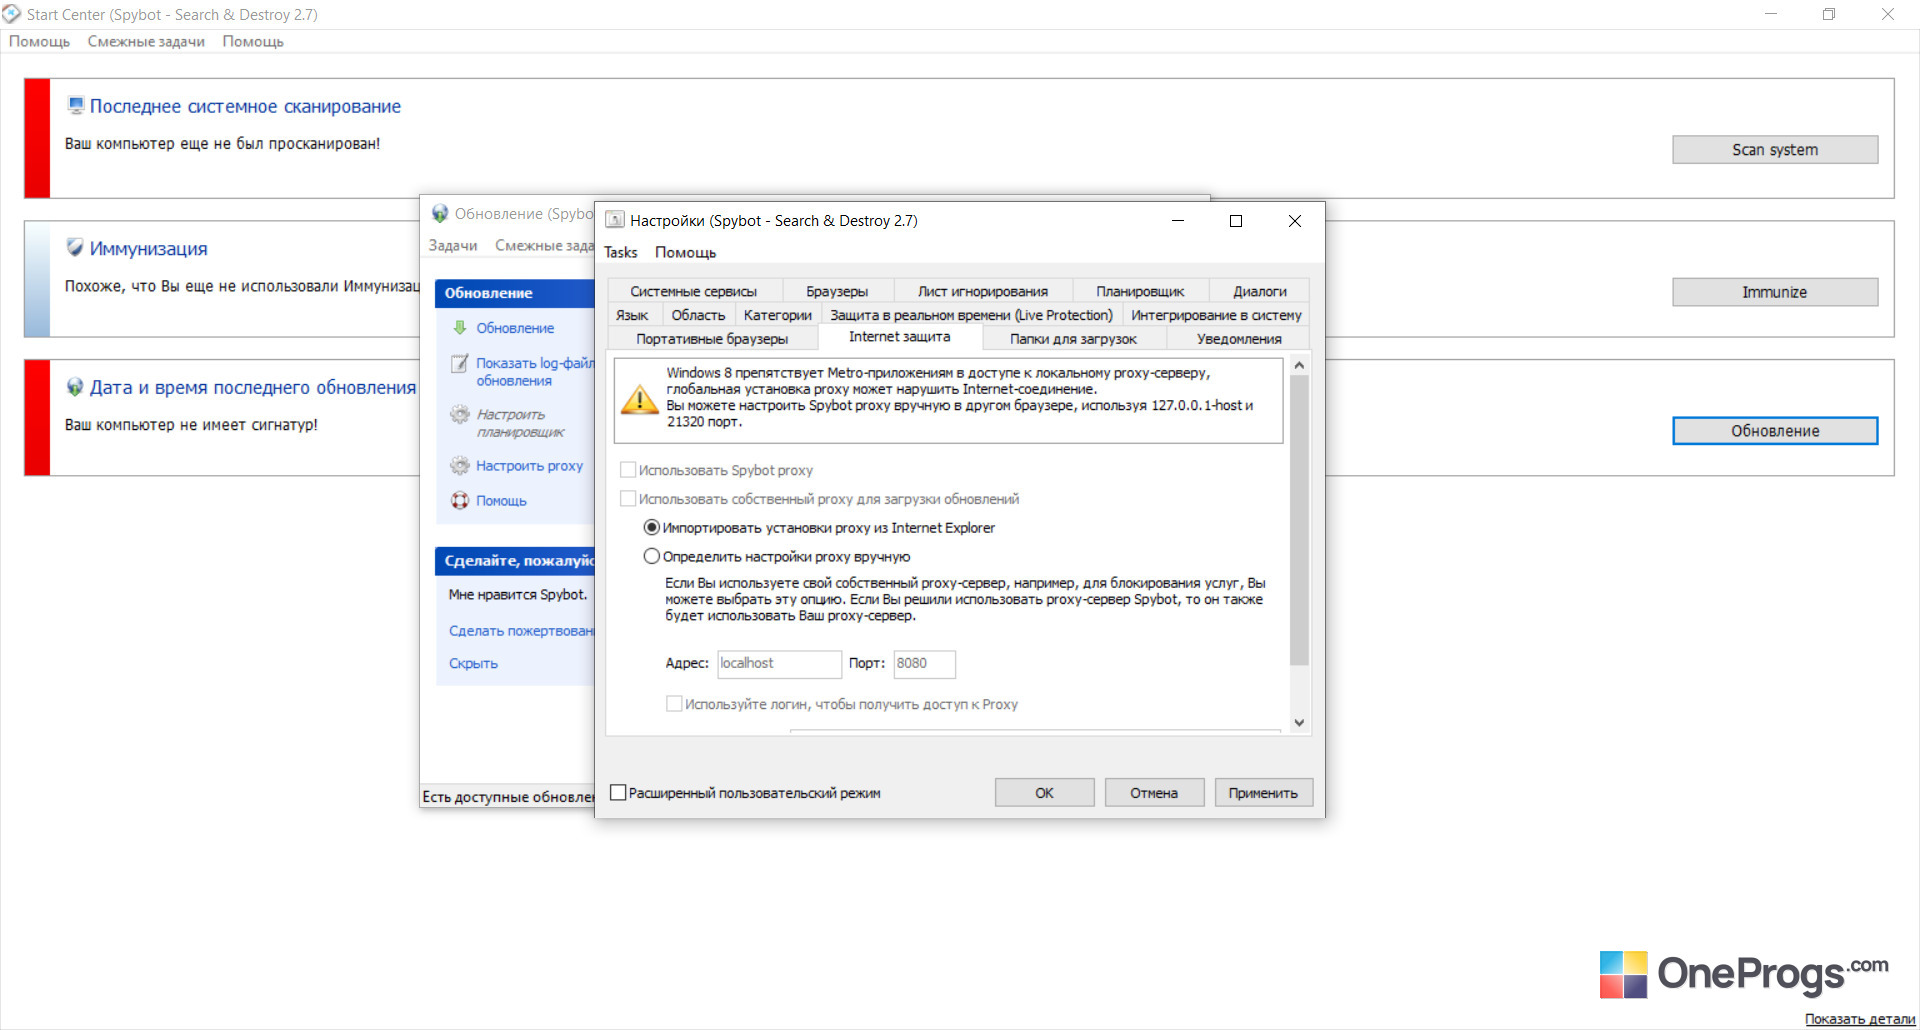Select Определить настройки proxy вручную option
Screen dimensions: 1920x1030
[652, 556]
